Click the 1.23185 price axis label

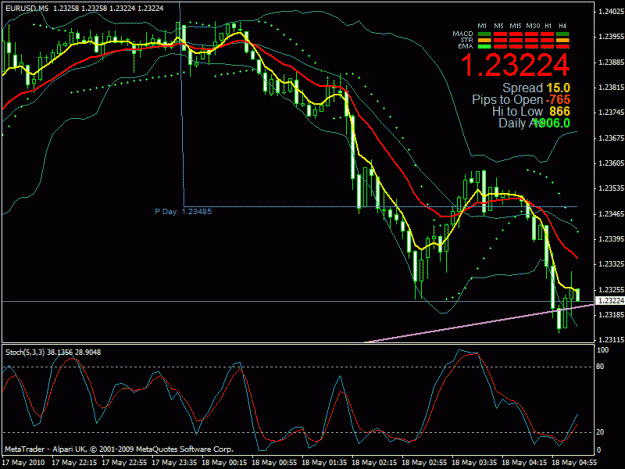click(x=611, y=315)
